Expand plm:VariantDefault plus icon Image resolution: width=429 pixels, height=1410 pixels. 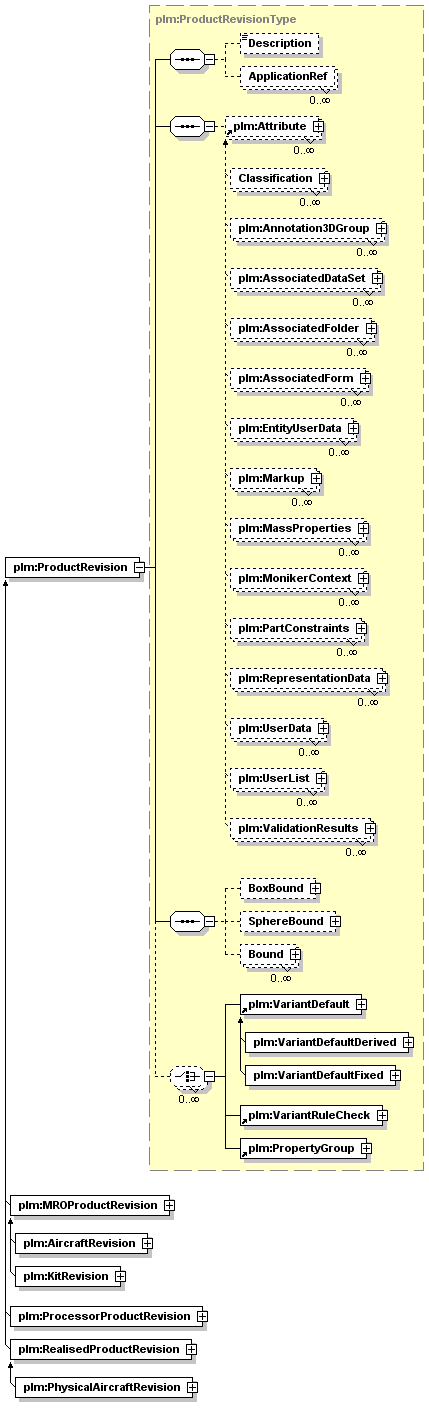(x=362, y=1004)
